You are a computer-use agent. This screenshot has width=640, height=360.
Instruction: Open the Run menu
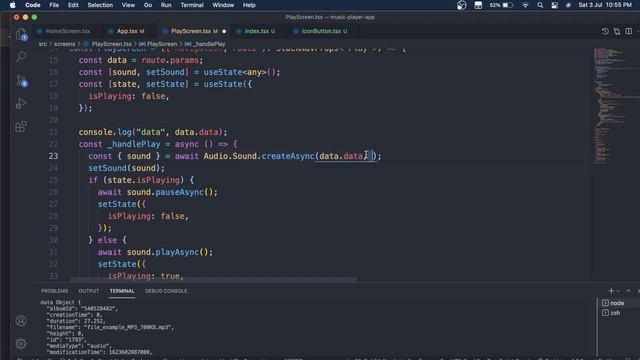(x=166, y=5)
